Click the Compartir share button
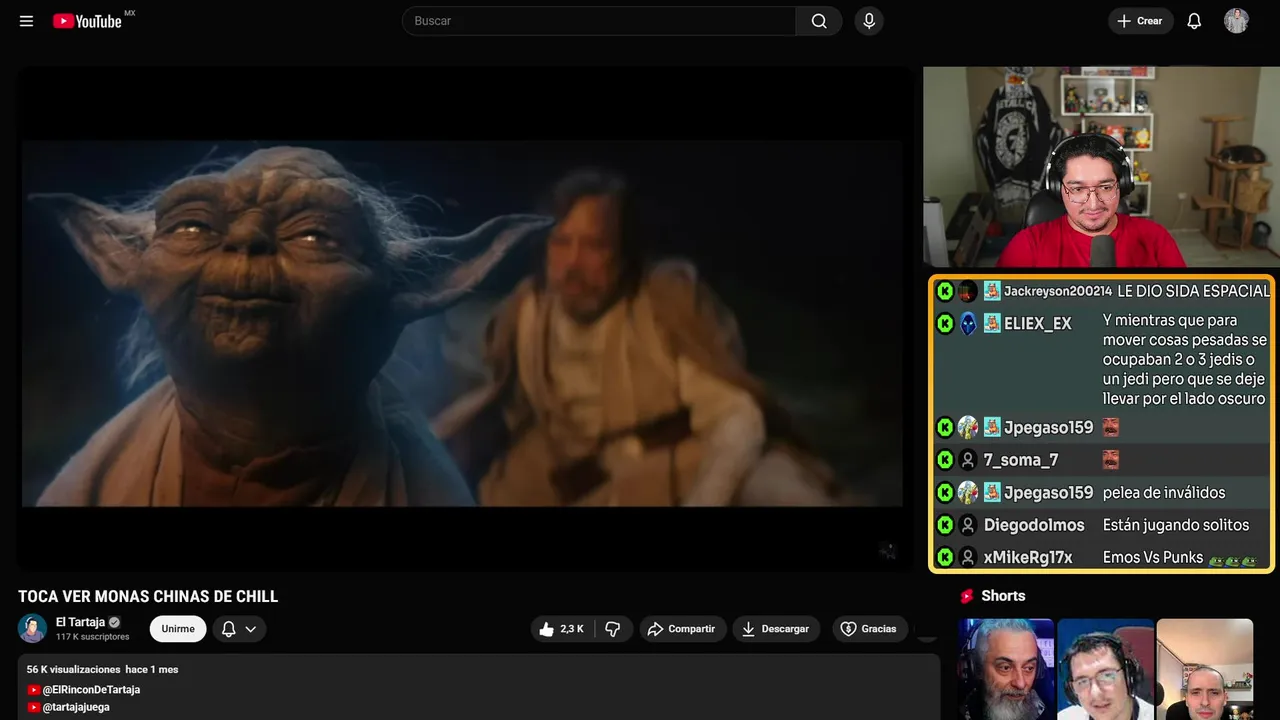This screenshot has height=720, width=1280. 683,629
